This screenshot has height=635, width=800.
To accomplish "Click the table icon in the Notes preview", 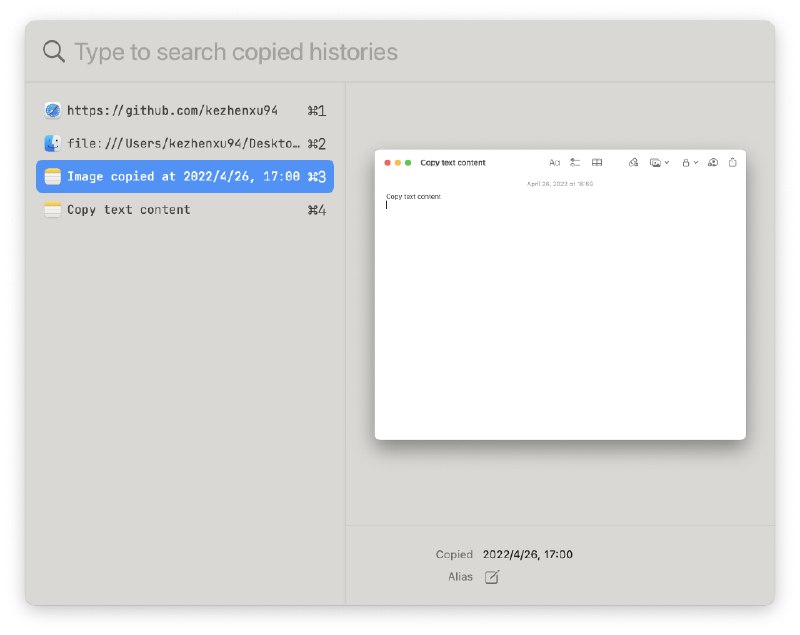I will [x=597, y=162].
